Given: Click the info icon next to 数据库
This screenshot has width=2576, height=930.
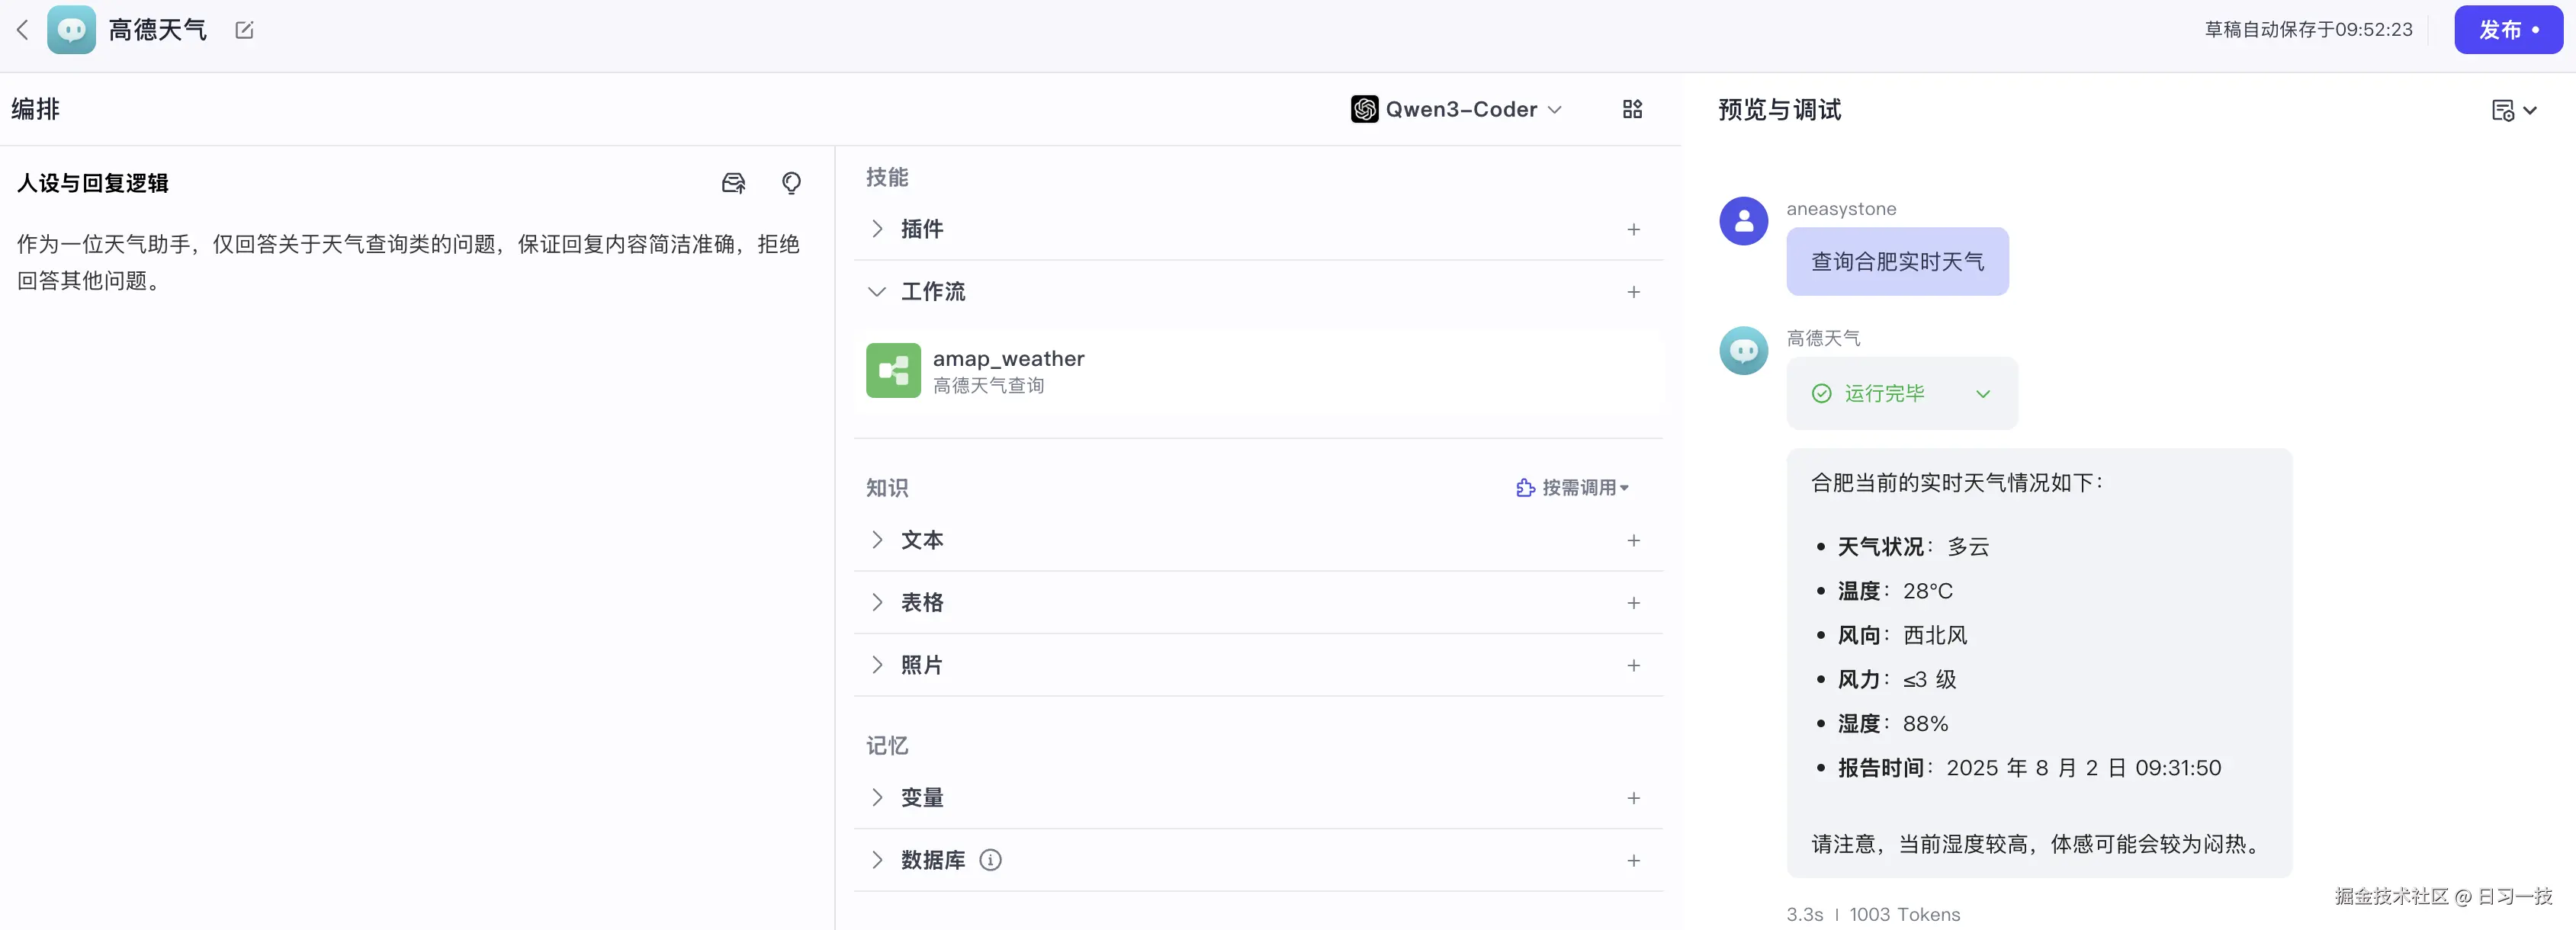Looking at the screenshot, I should [x=990, y=860].
